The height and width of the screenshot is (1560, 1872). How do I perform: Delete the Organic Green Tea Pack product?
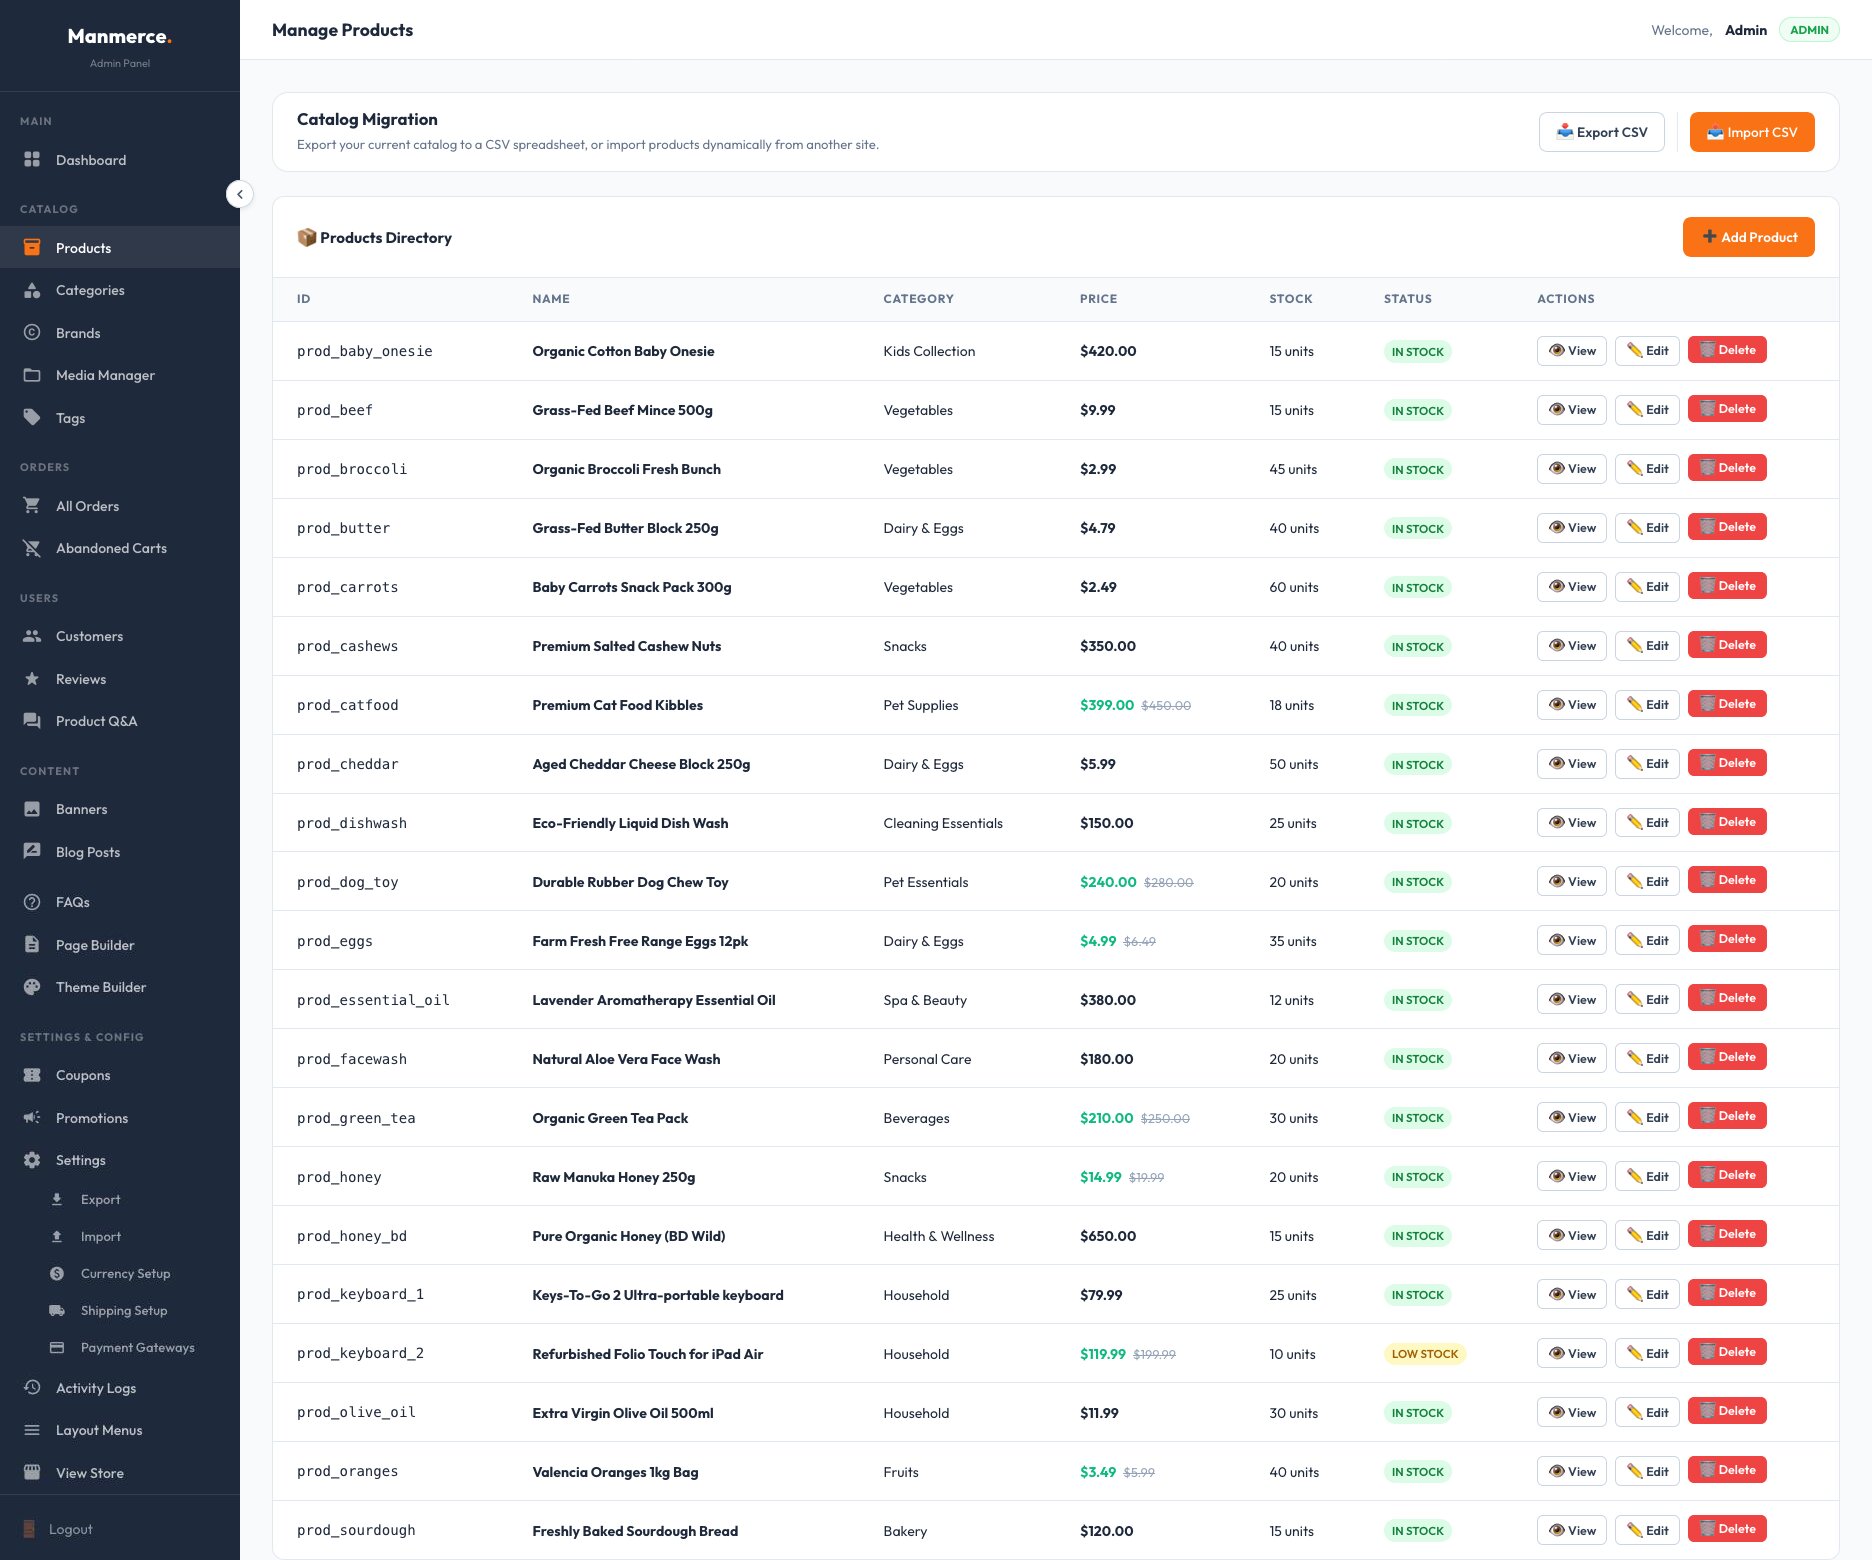[1727, 1116]
